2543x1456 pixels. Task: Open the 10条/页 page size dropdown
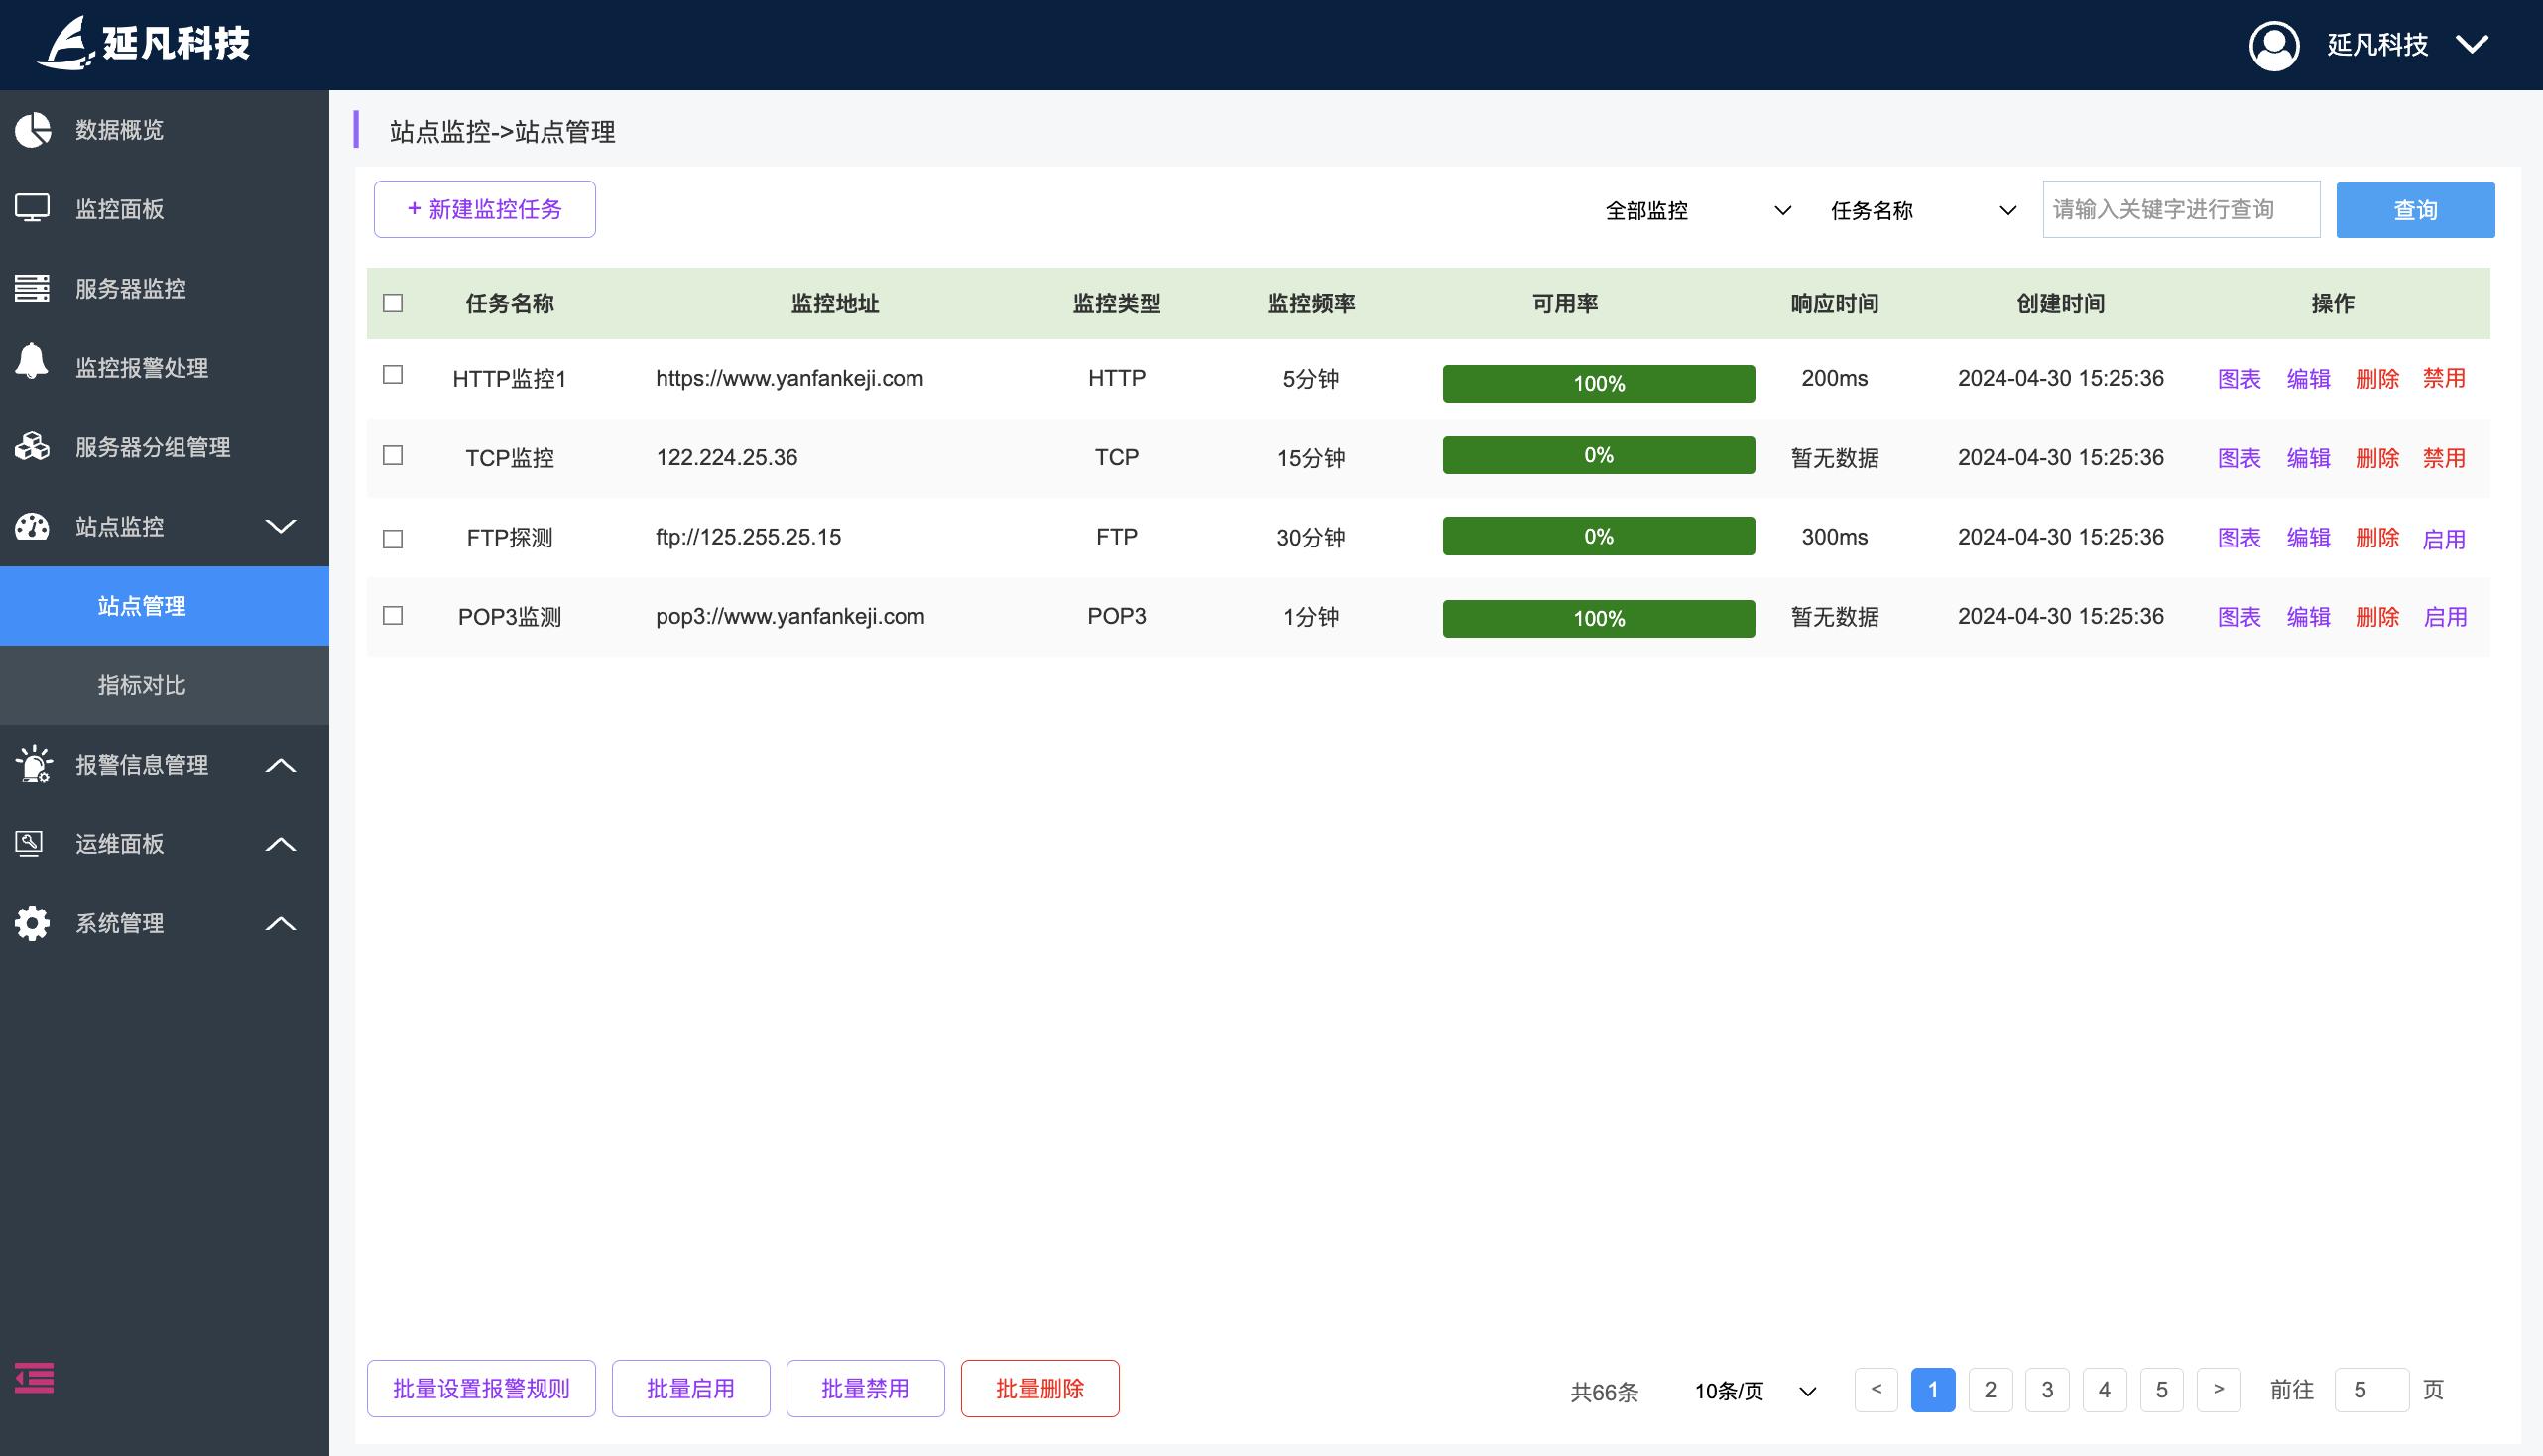click(1754, 1391)
